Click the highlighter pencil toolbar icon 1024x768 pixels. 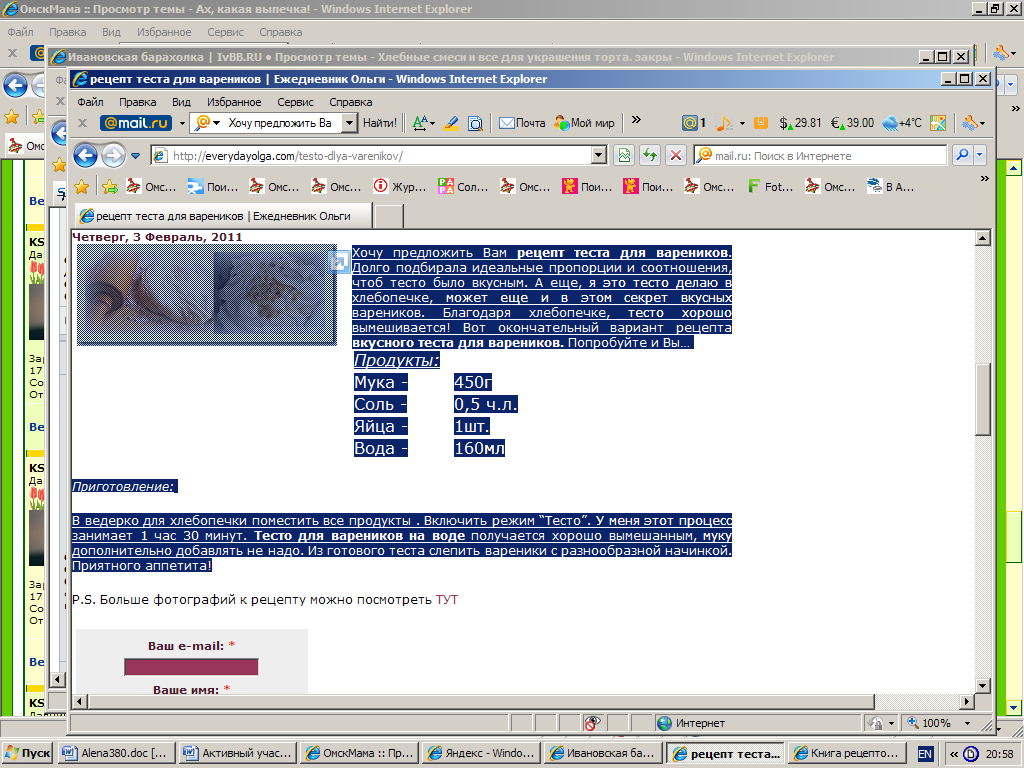tap(451, 123)
